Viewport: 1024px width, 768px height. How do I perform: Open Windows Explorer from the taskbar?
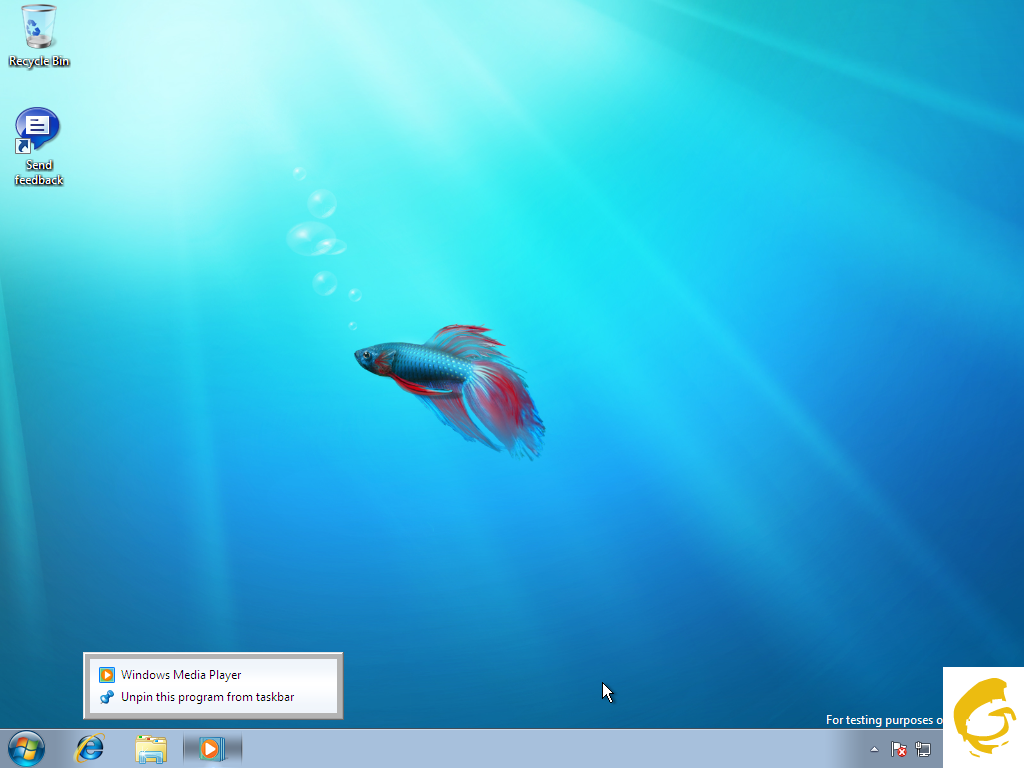(x=151, y=748)
